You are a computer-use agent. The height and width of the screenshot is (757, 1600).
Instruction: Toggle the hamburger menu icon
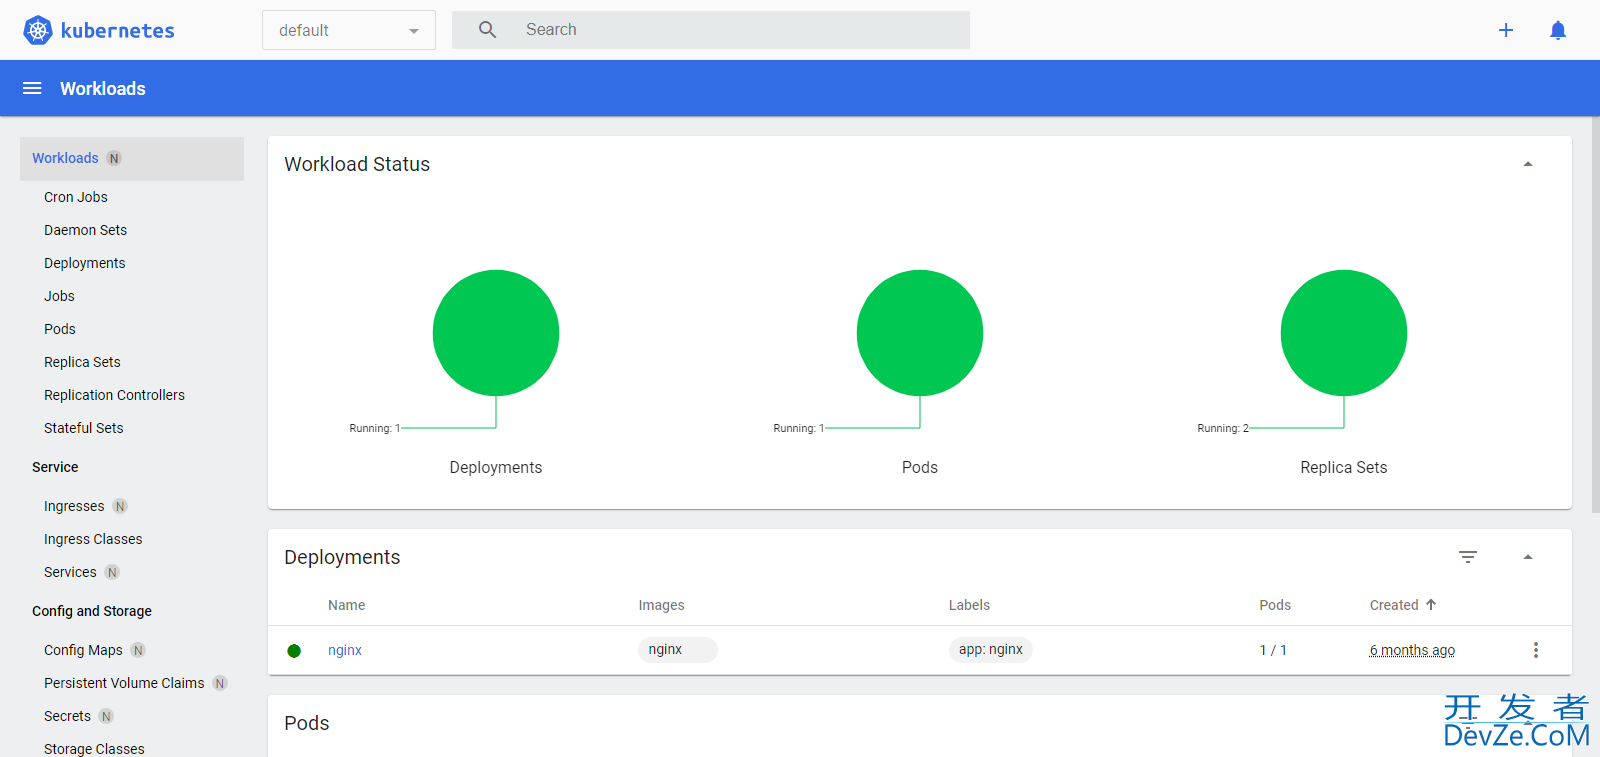[32, 88]
